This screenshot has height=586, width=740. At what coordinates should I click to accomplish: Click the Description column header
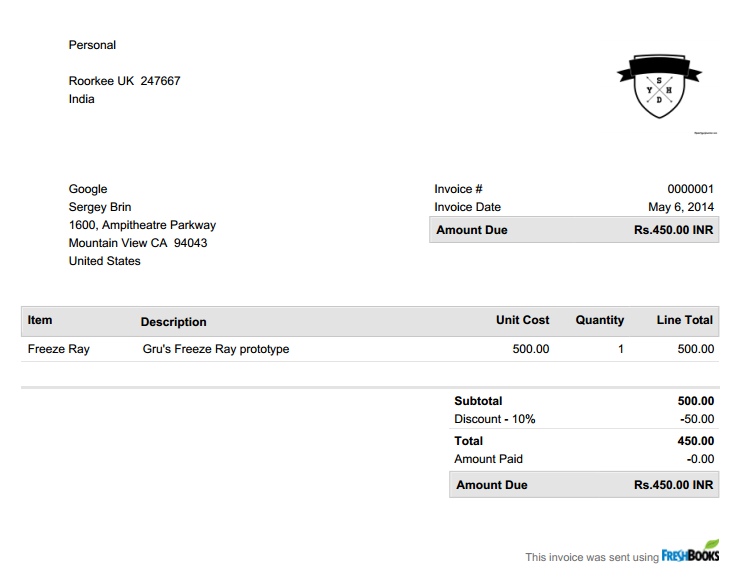click(173, 322)
